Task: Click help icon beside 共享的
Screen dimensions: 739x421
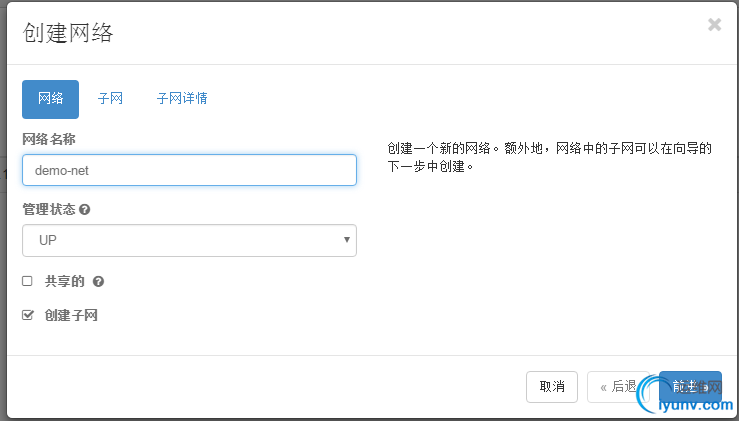Action: point(98,282)
